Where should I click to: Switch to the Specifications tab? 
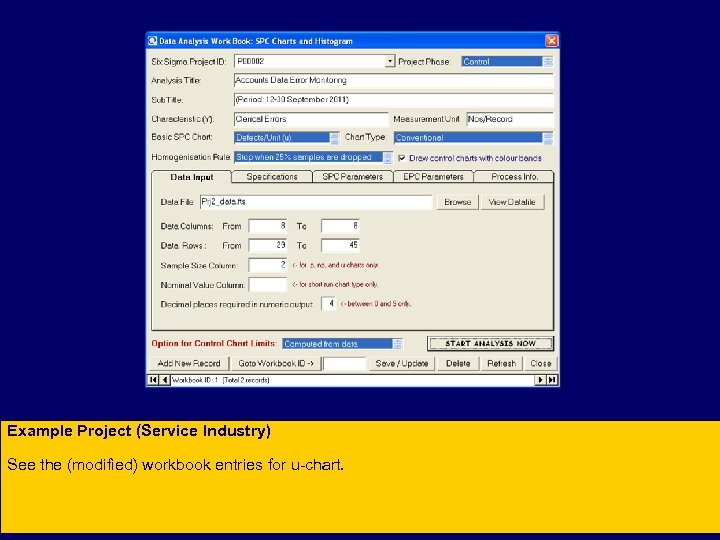(272, 177)
